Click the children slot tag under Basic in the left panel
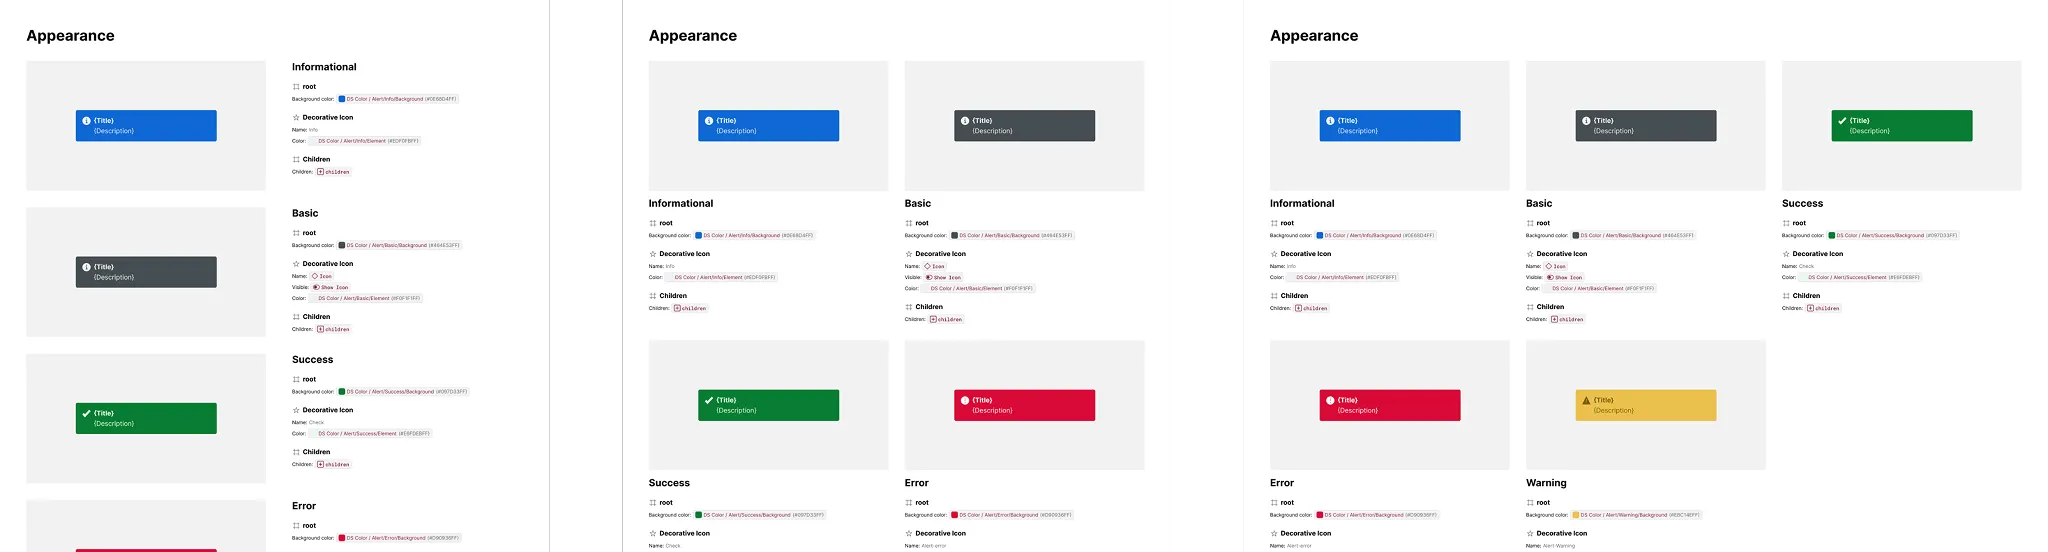Screen dimensions: 2048x552 point(334,329)
